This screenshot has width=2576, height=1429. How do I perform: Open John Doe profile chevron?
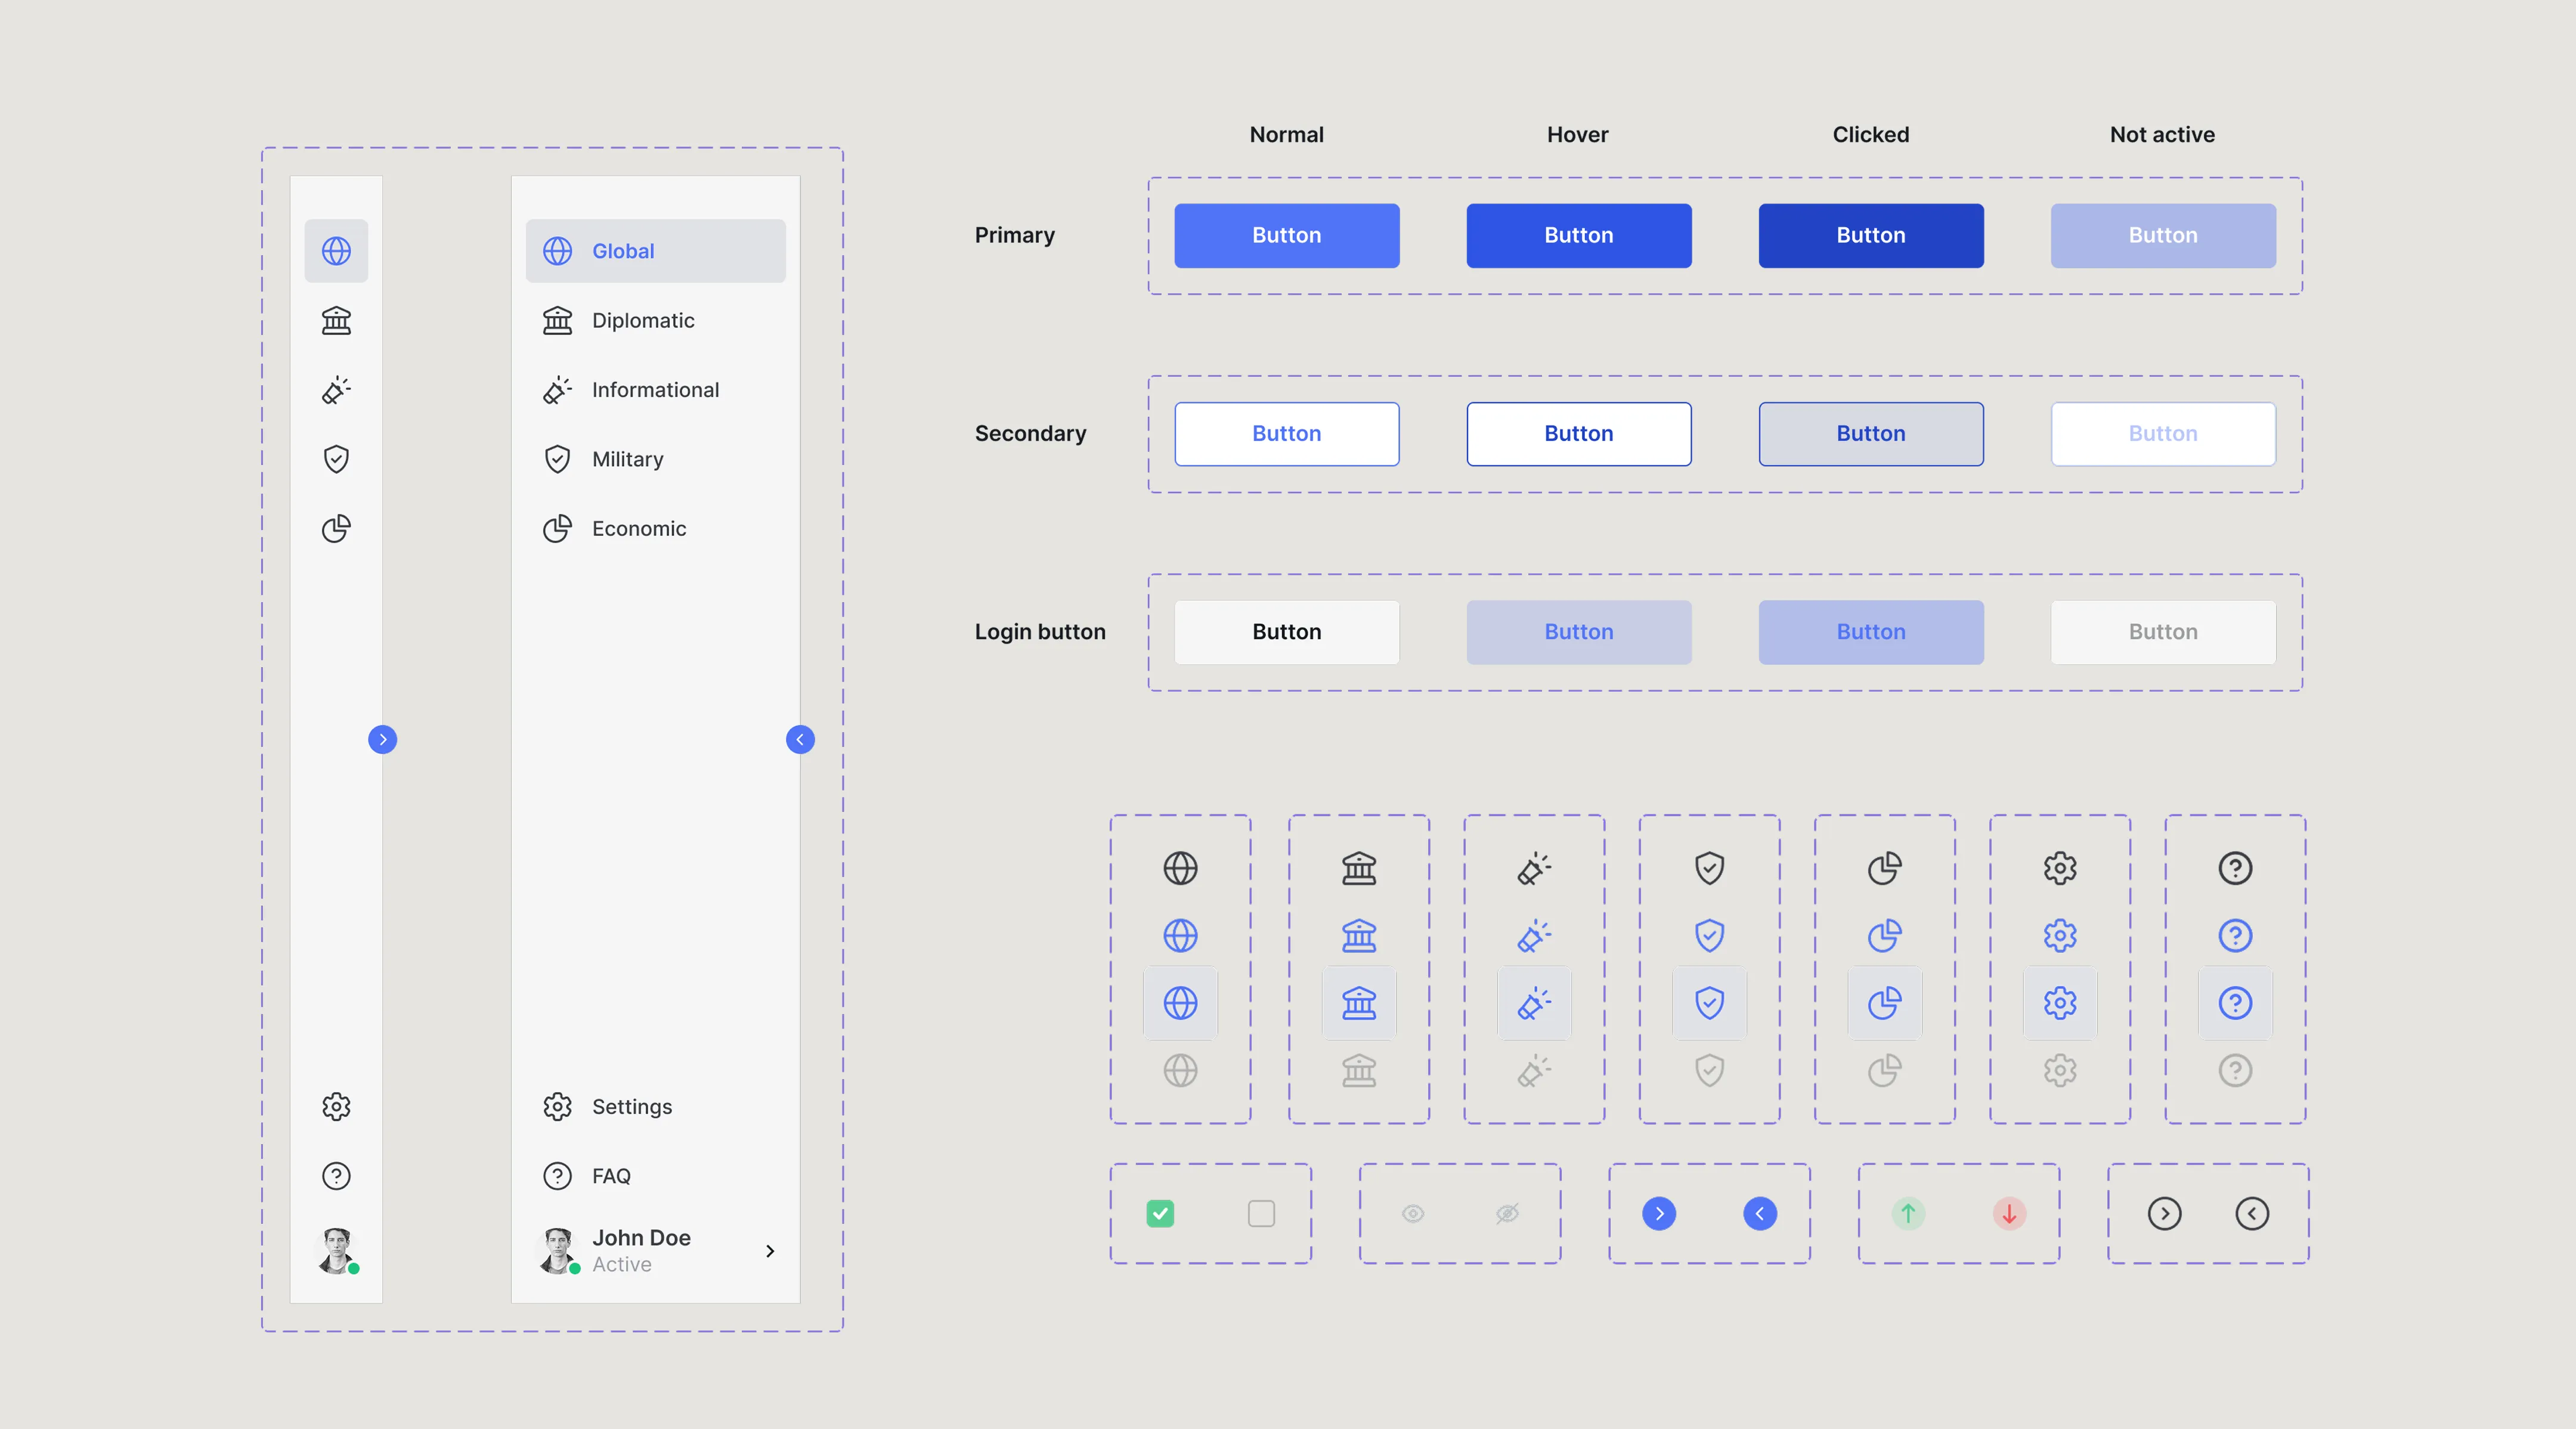pyautogui.click(x=770, y=1251)
